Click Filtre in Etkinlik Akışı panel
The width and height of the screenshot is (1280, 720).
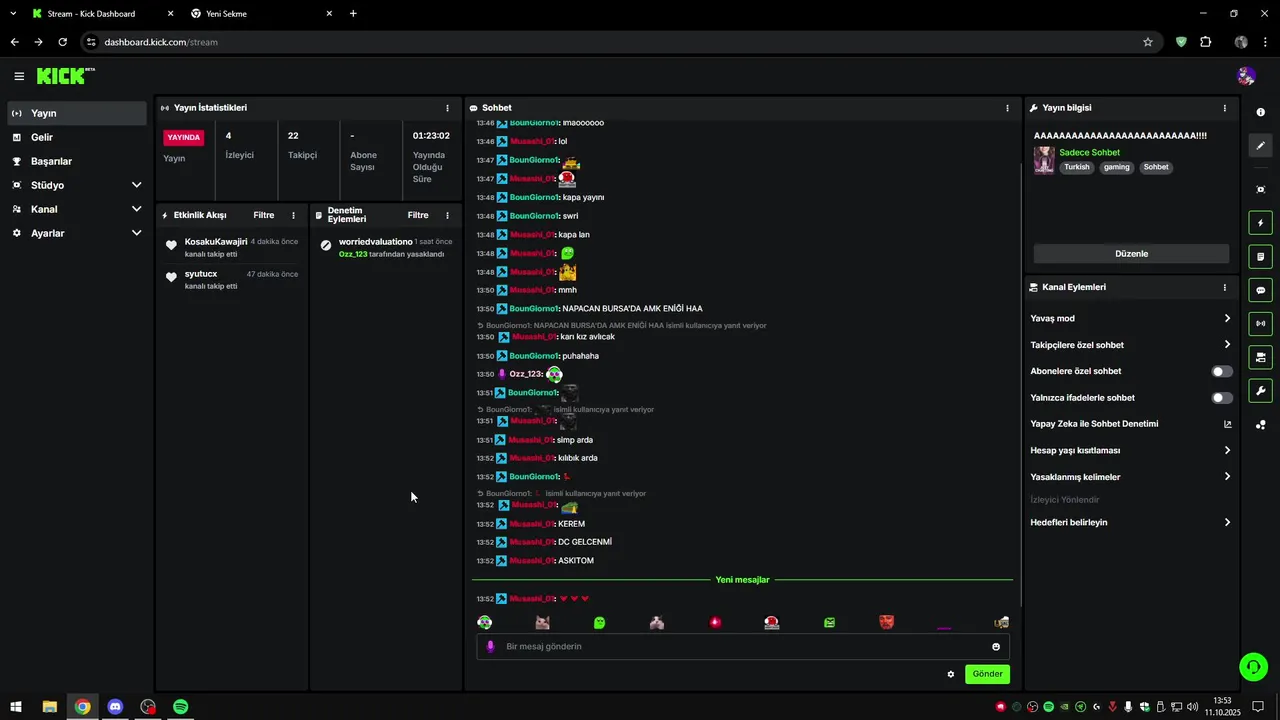[x=263, y=215]
